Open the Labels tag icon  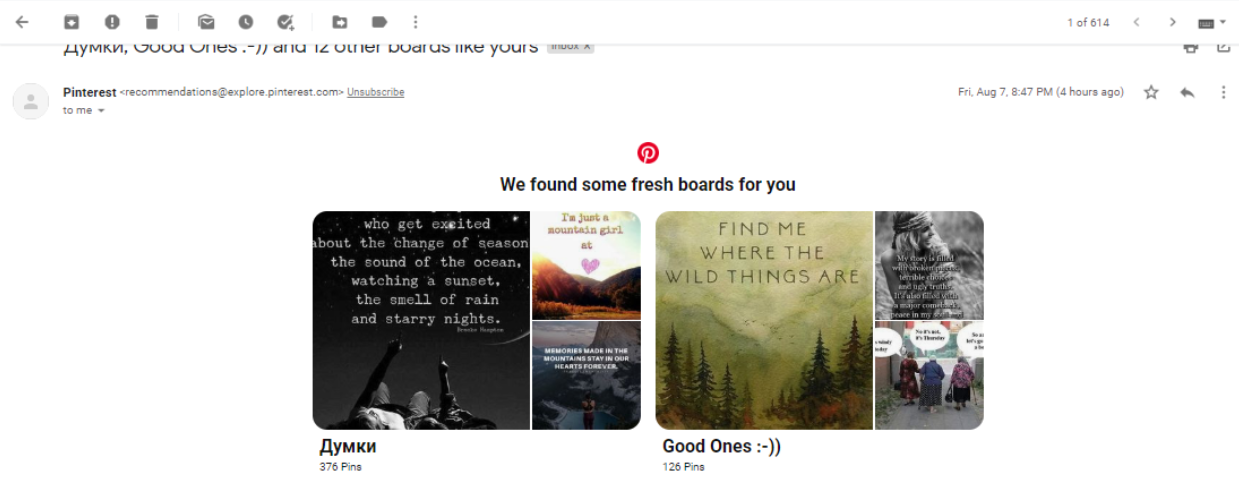tap(379, 22)
